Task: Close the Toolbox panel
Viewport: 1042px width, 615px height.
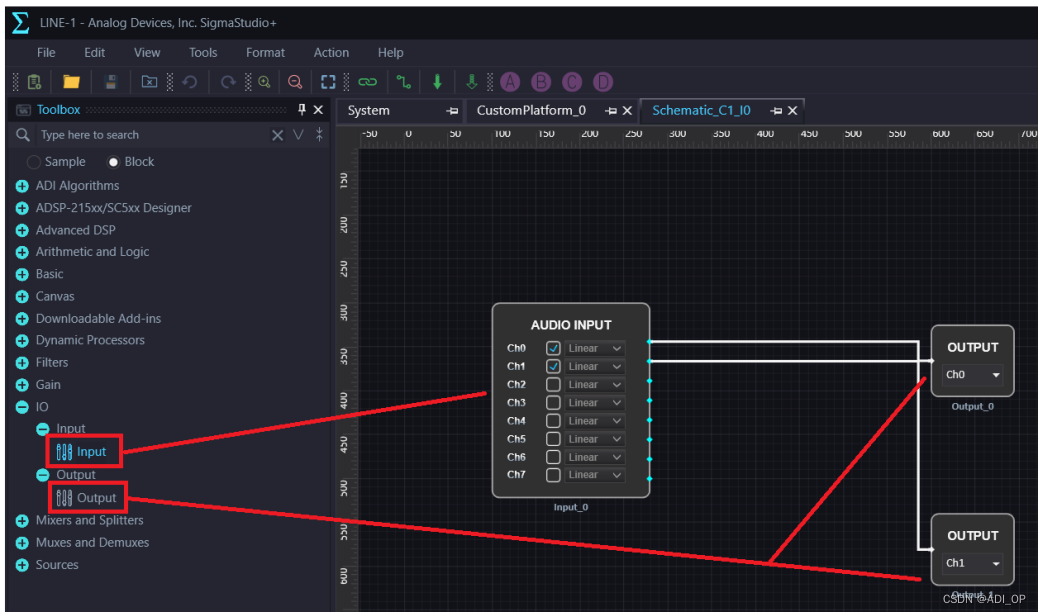Action: (318, 110)
